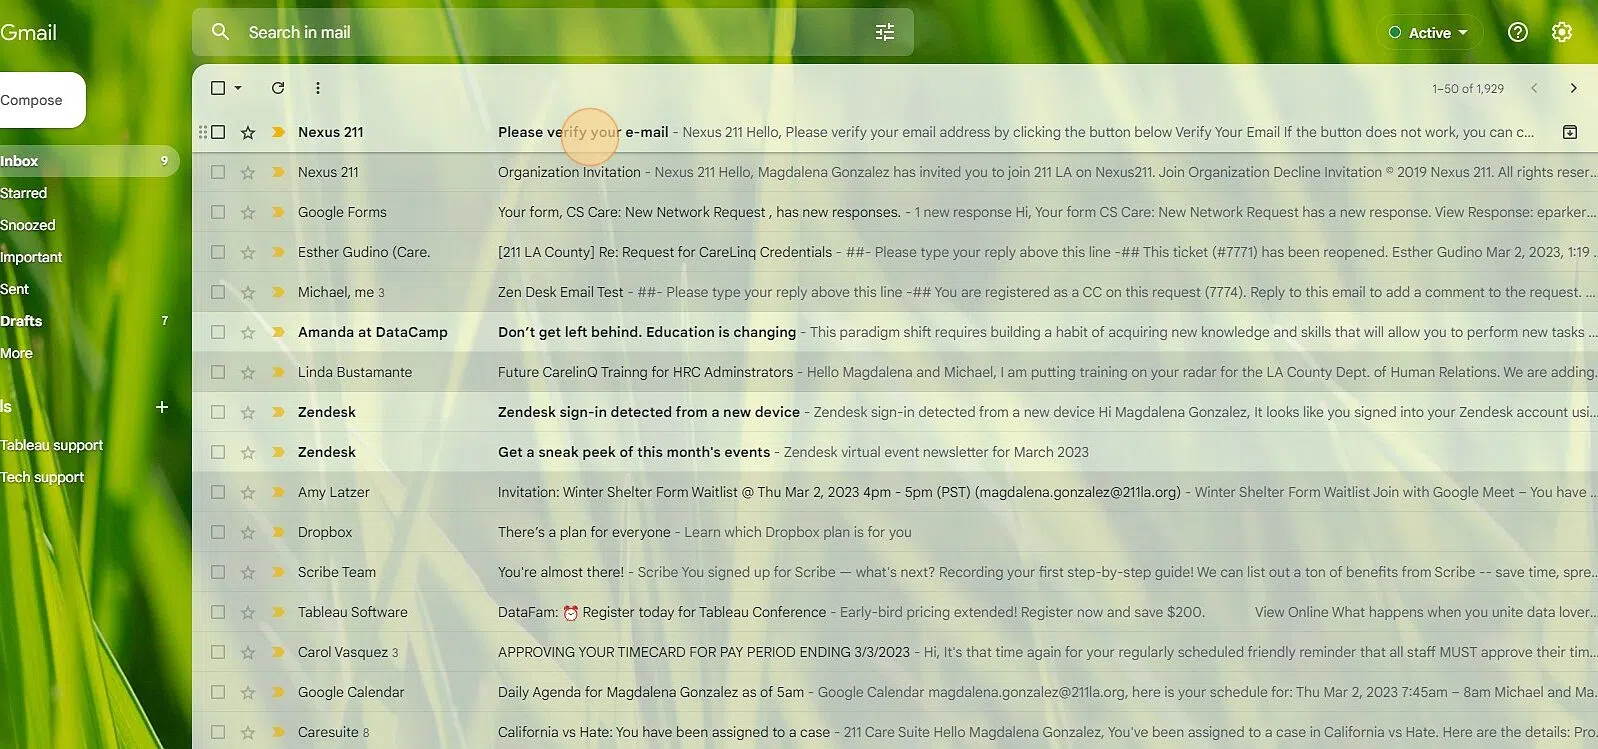Image resolution: width=1598 pixels, height=749 pixels.
Task: Star the Zen Desk Email Test message
Action: coord(248,292)
